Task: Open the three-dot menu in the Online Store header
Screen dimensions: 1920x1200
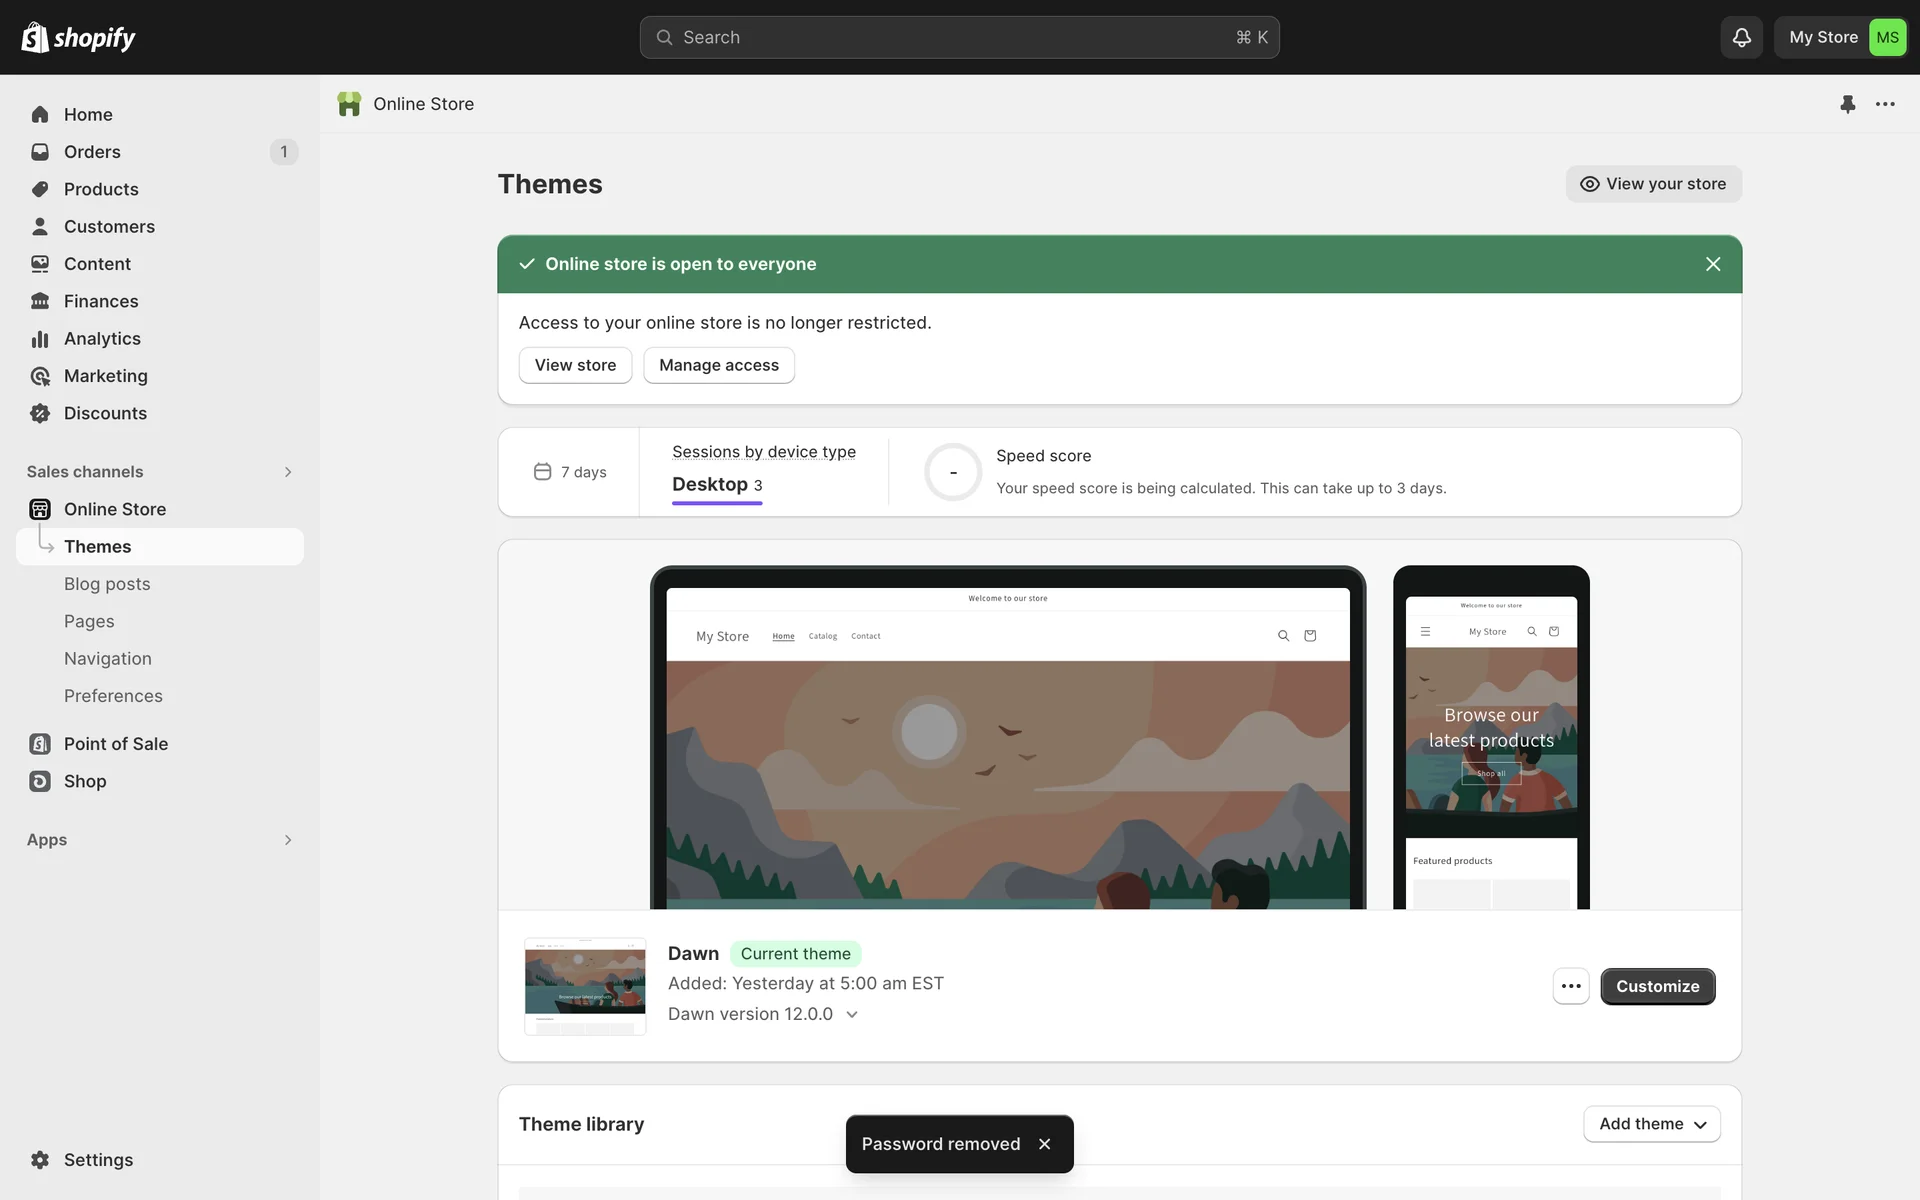Action: click(1885, 104)
